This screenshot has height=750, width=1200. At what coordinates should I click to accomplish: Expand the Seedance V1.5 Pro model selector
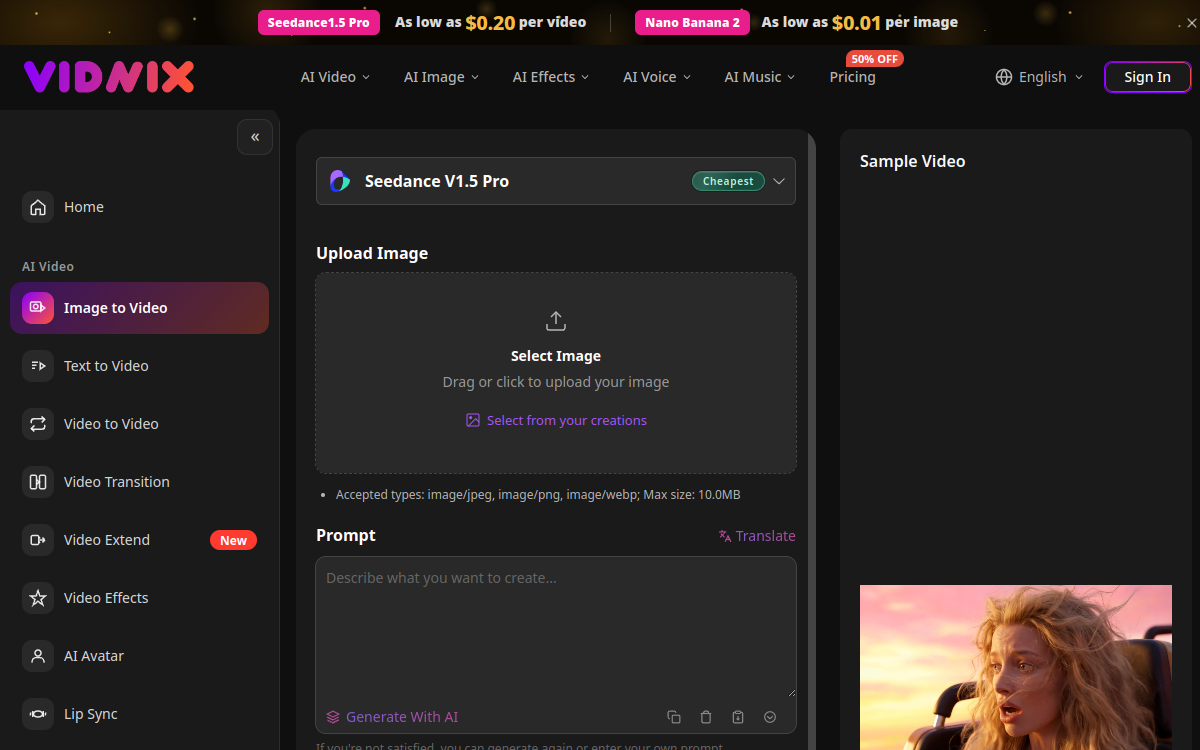(556, 181)
